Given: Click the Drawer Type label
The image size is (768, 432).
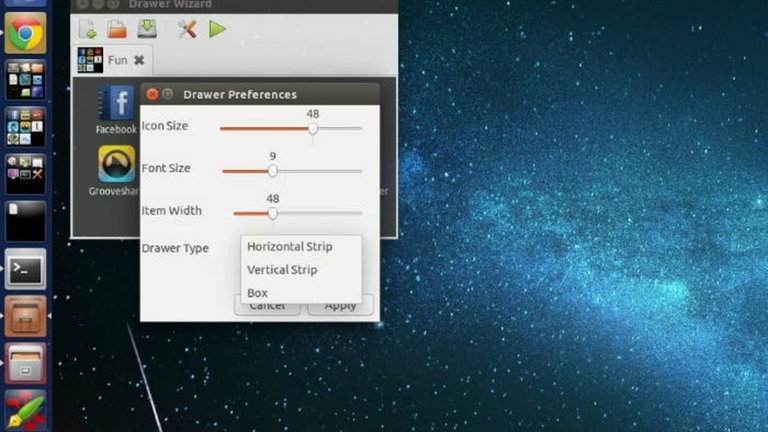Looking at the screenshot, I should coord(175,248).
